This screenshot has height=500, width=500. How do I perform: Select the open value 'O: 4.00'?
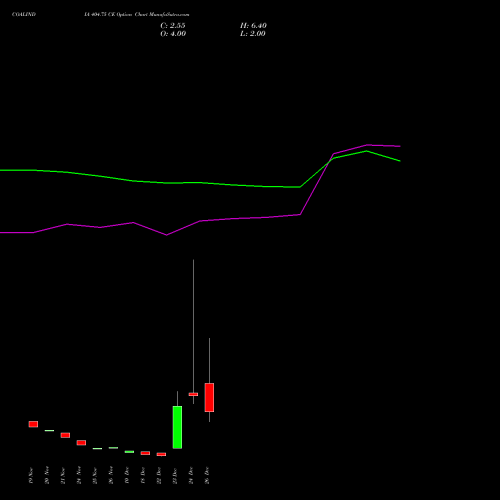(x=173, y=34)
